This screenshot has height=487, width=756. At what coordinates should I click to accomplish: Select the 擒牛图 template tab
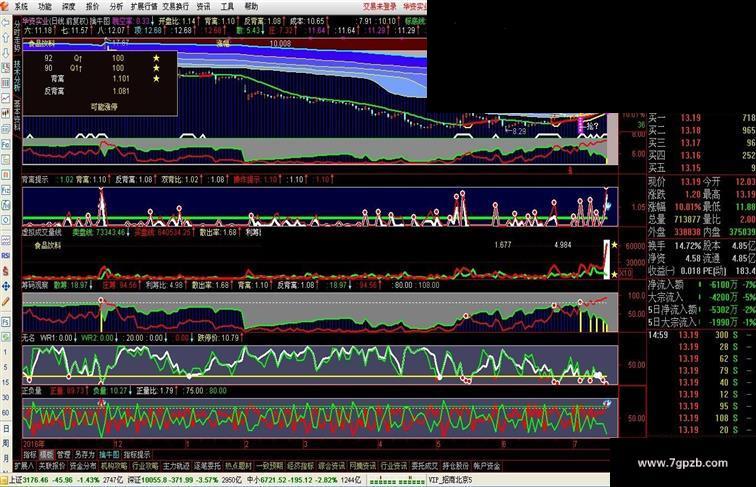(109, 454)
